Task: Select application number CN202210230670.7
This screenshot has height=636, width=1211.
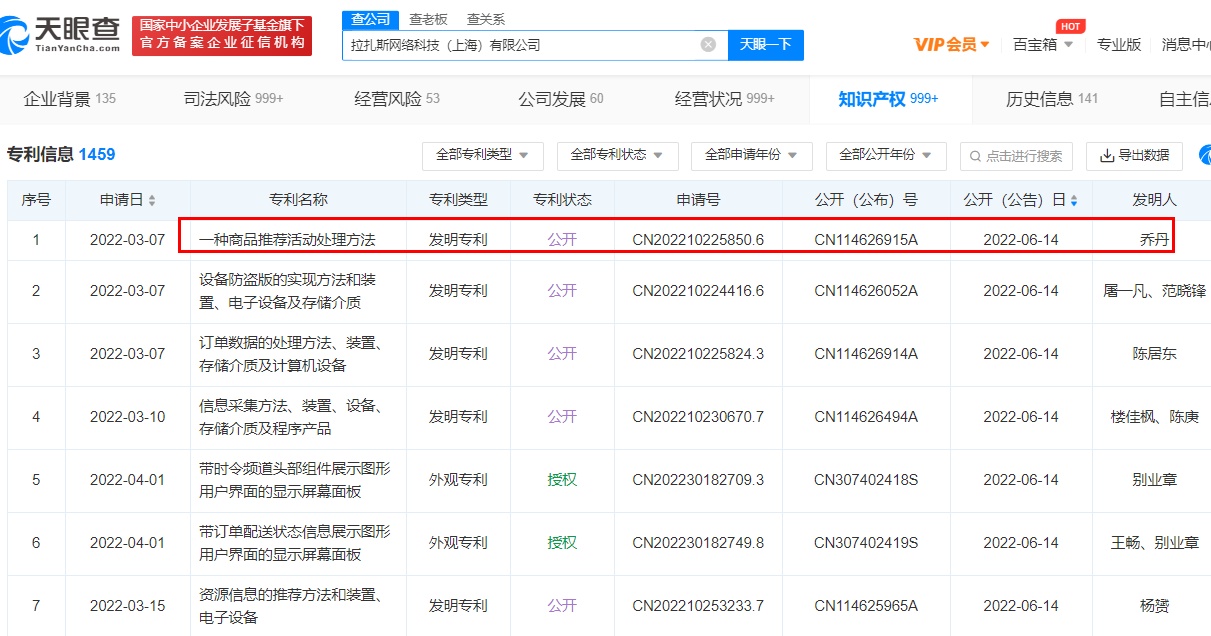Action: (x=698, y=417)
